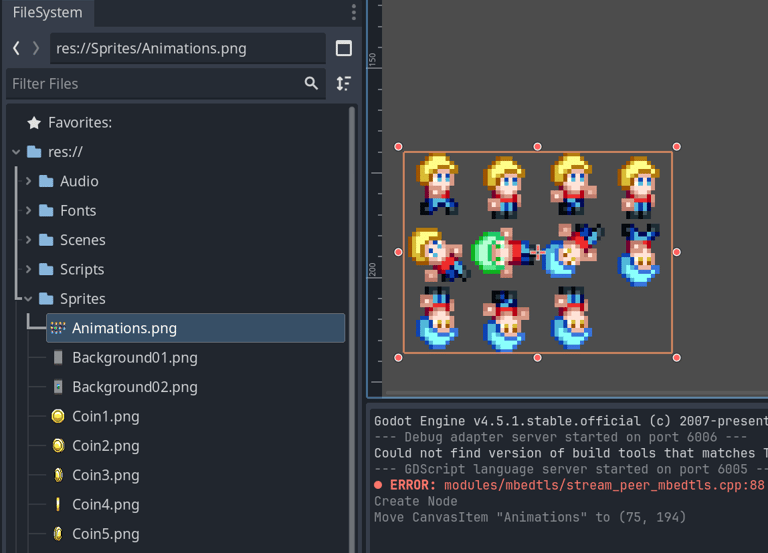
Task: Open the file sort options button
Action: [x=344, y=83]
